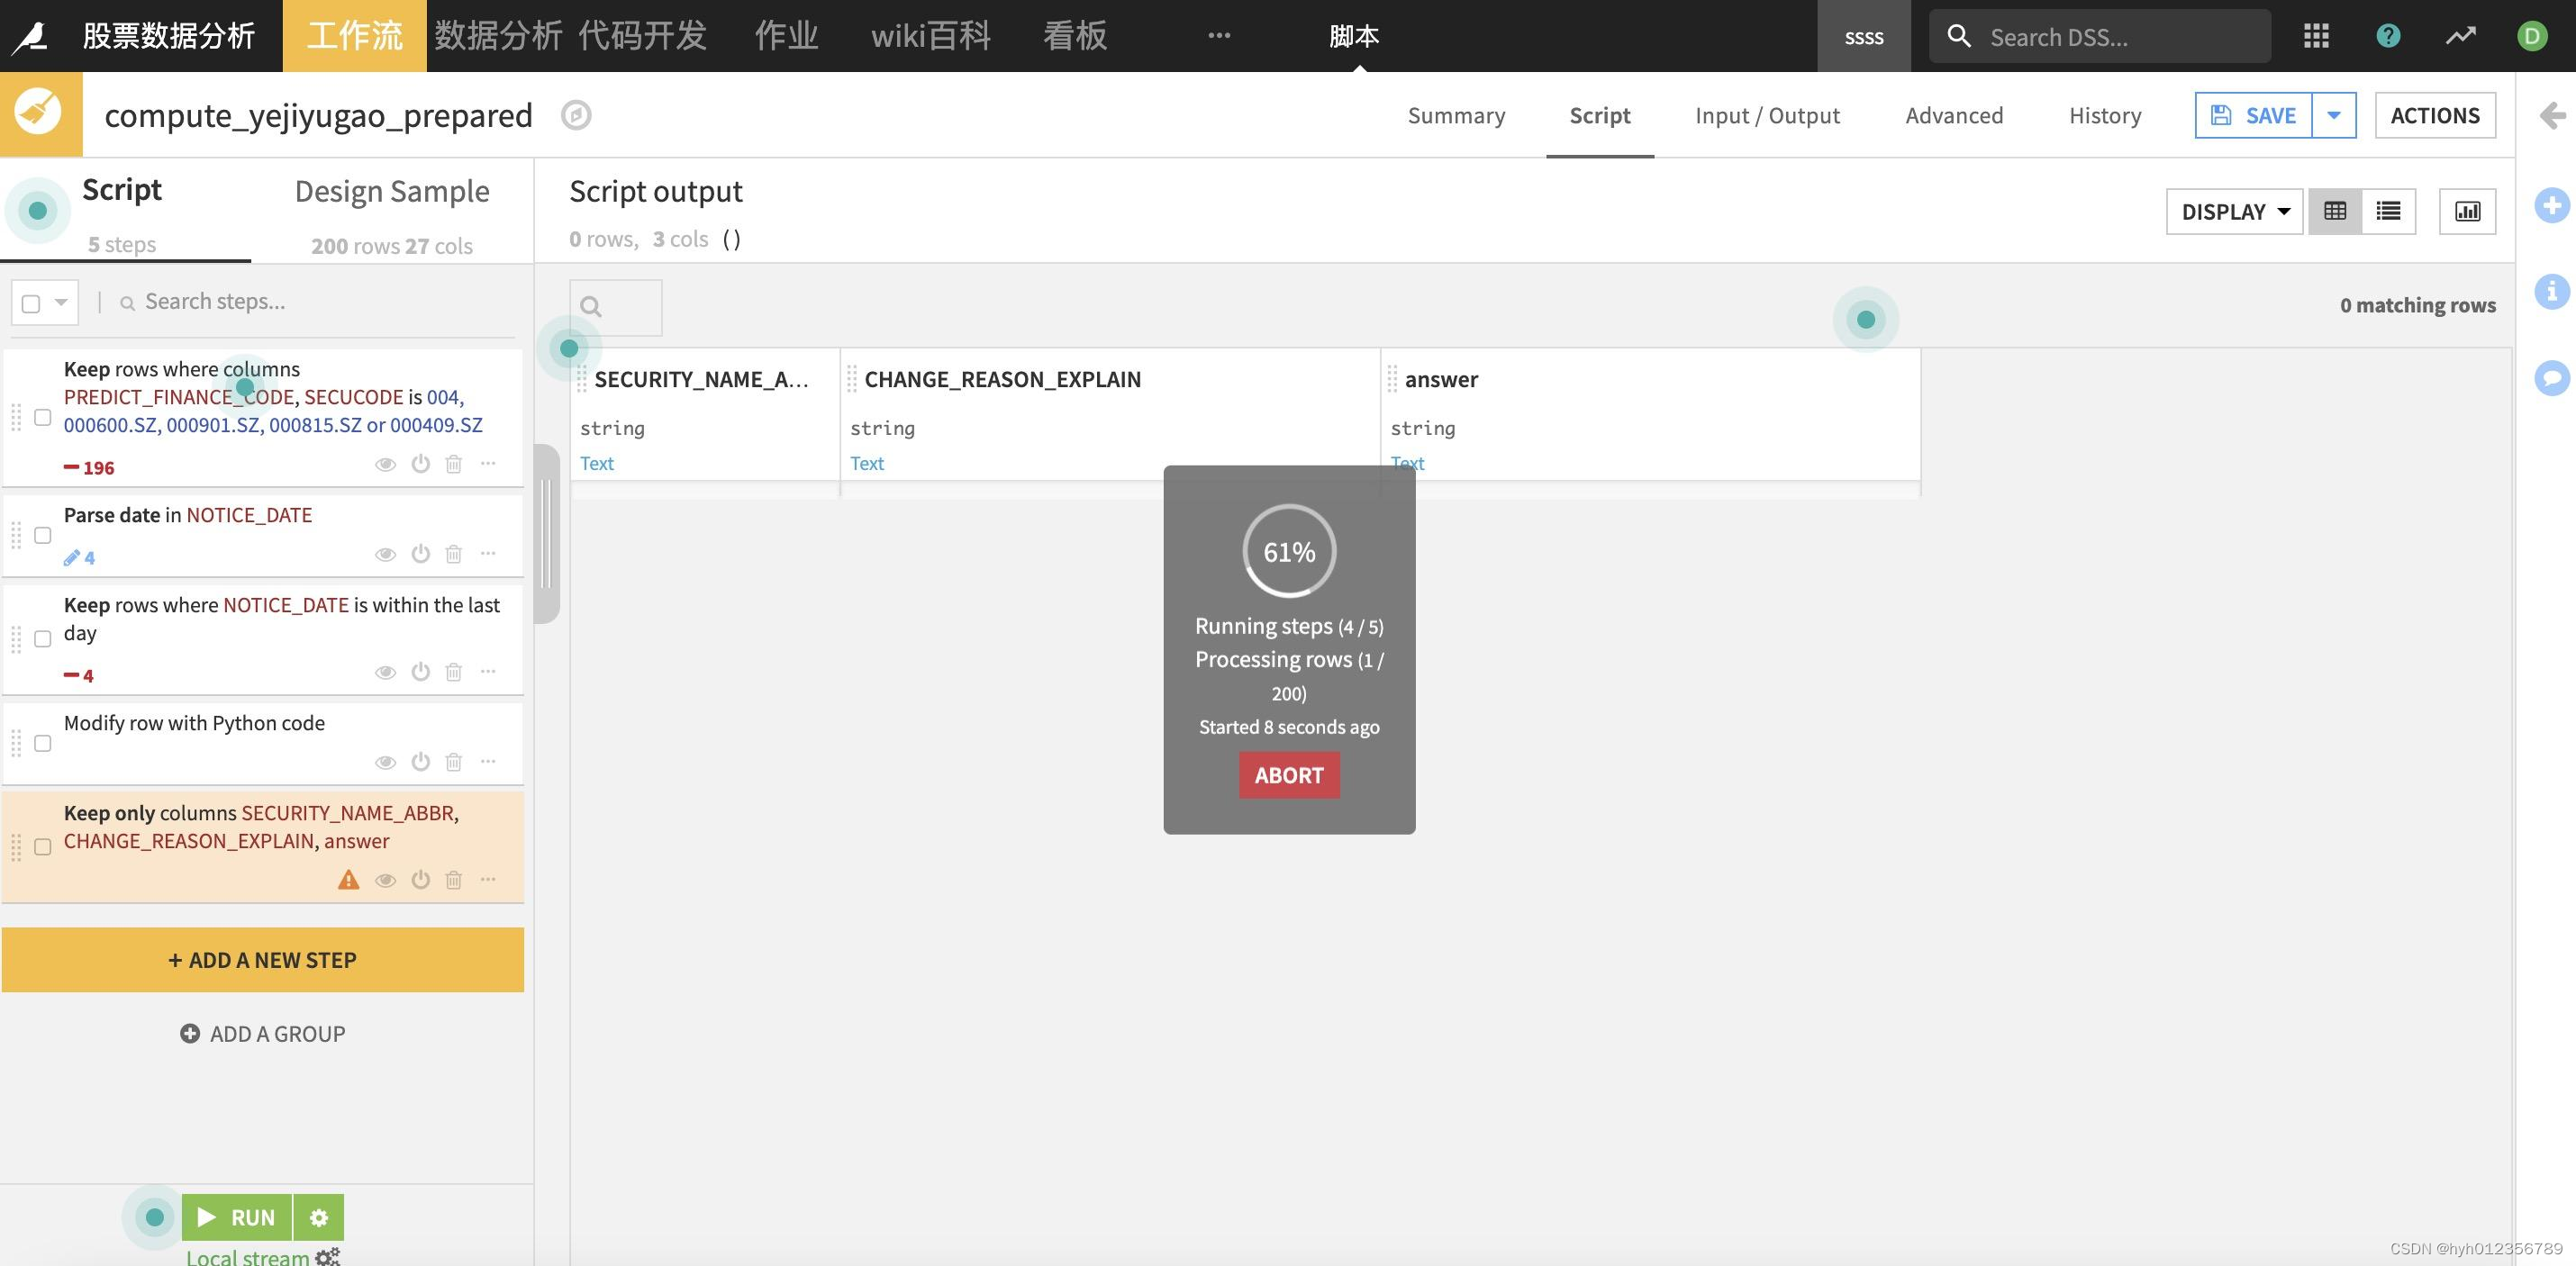Switch to the Input / Output tab

(1767, 115)
